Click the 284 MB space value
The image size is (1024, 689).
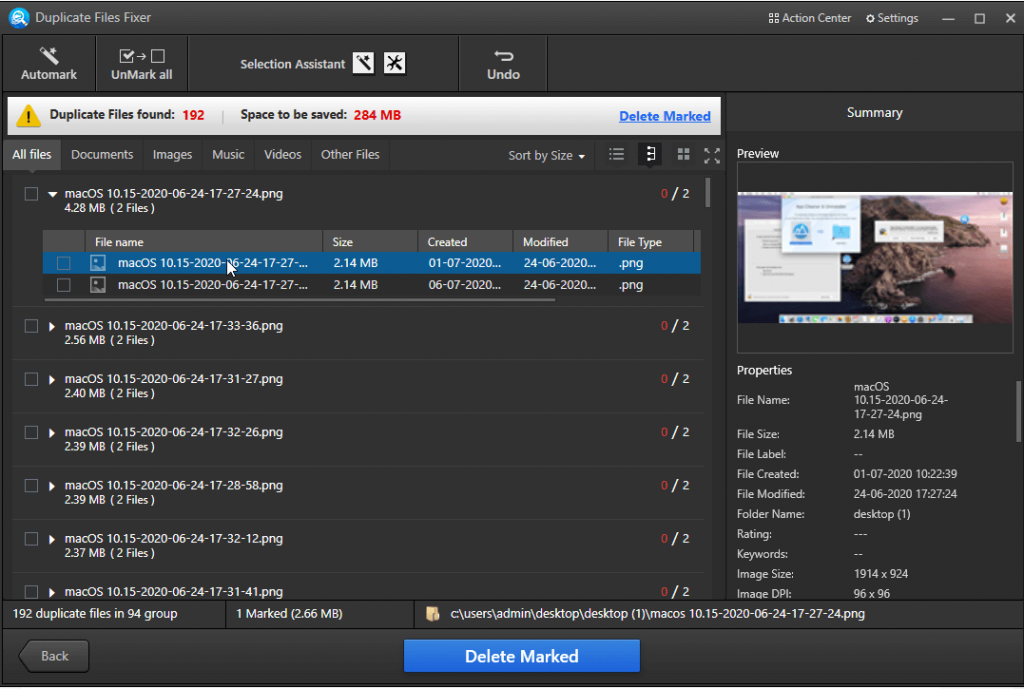pos(377,116)
